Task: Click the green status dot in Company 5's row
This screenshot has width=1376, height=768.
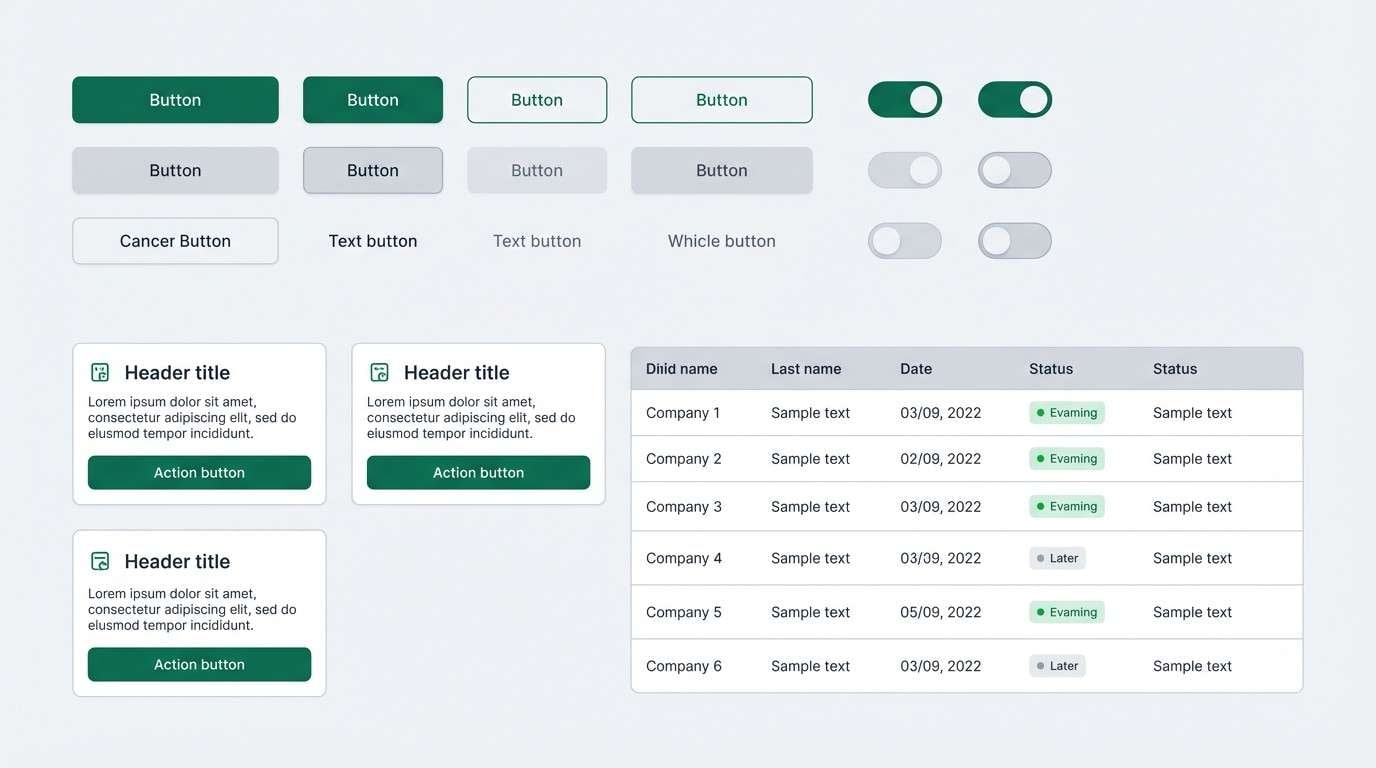Action: tap(1043, 611)
